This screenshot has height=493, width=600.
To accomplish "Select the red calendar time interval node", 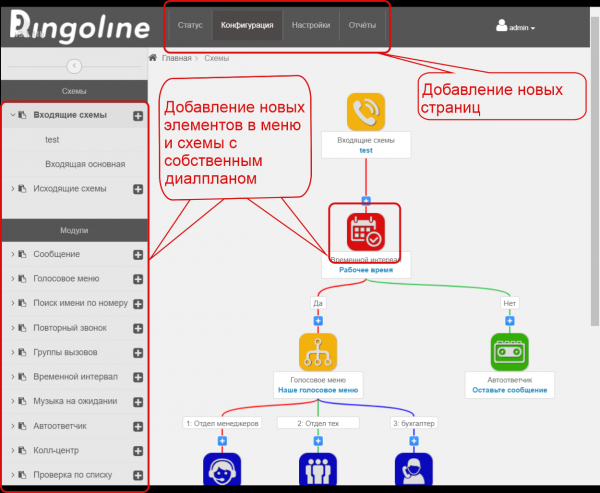I will 366,231.
